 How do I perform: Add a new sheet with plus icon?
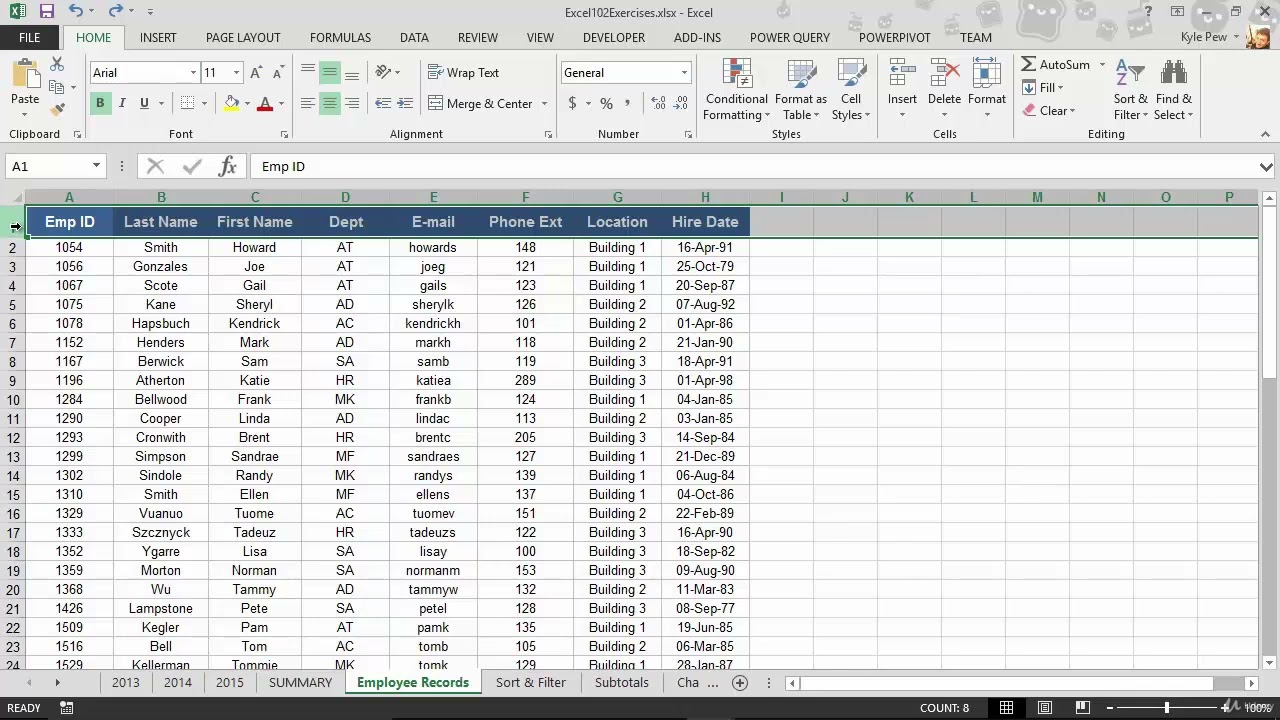(740, 682)
